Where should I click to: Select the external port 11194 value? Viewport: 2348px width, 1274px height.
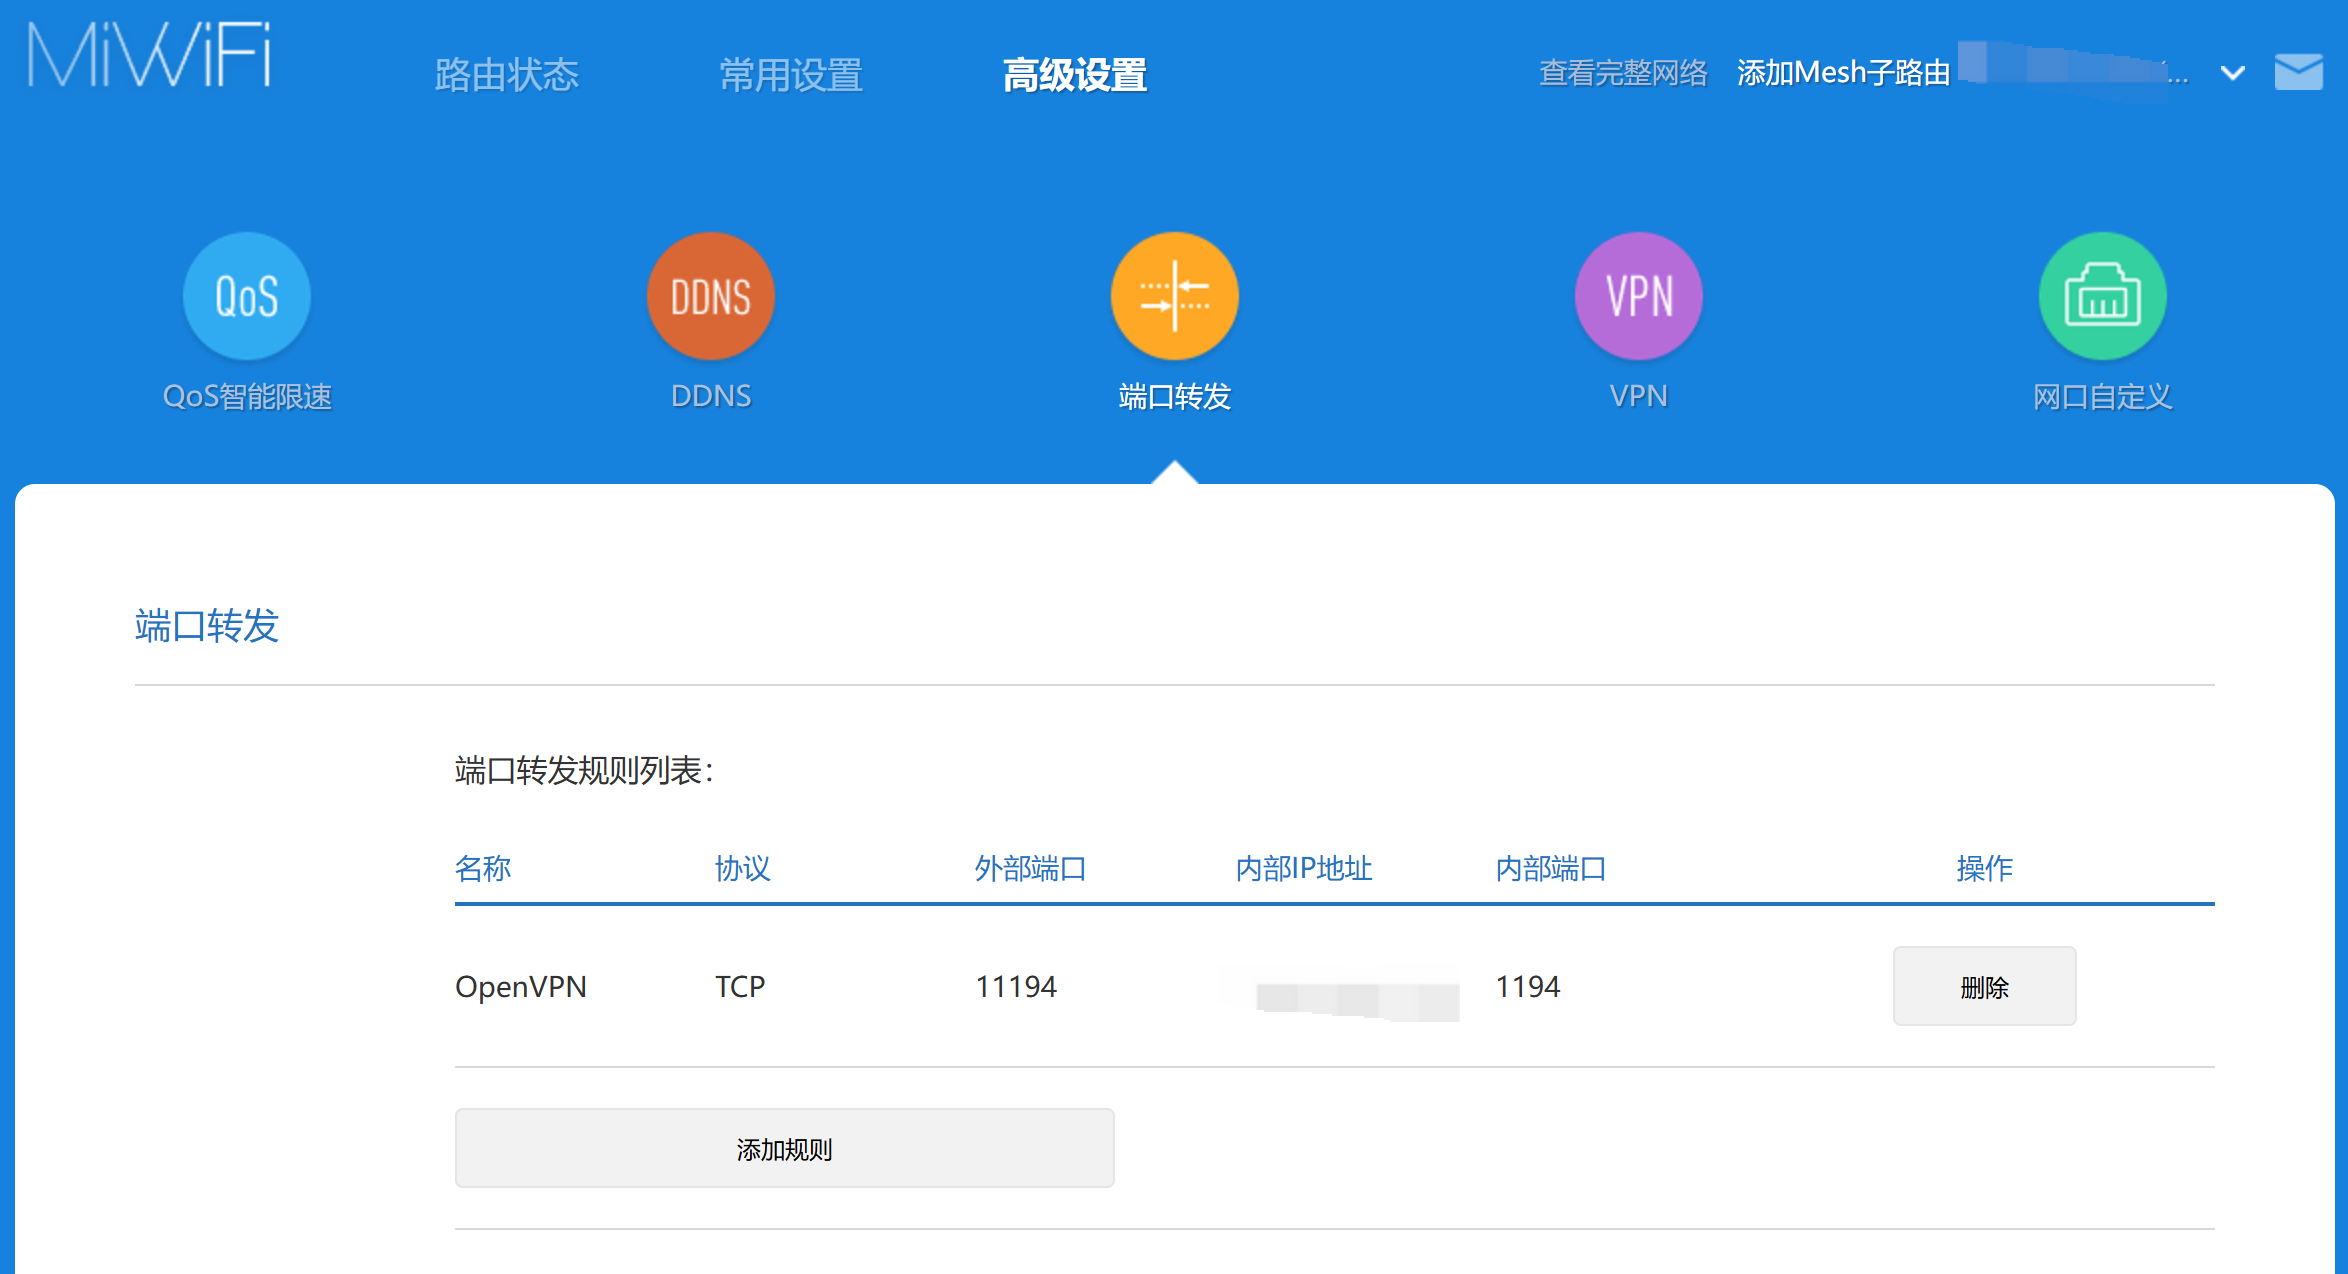point(1016,986)
